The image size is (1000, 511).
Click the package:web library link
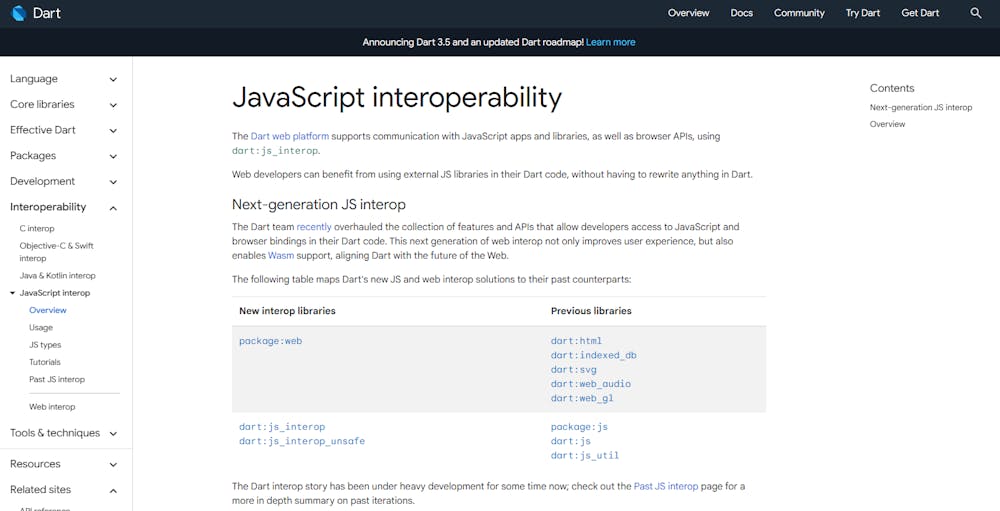click(270, 341)
